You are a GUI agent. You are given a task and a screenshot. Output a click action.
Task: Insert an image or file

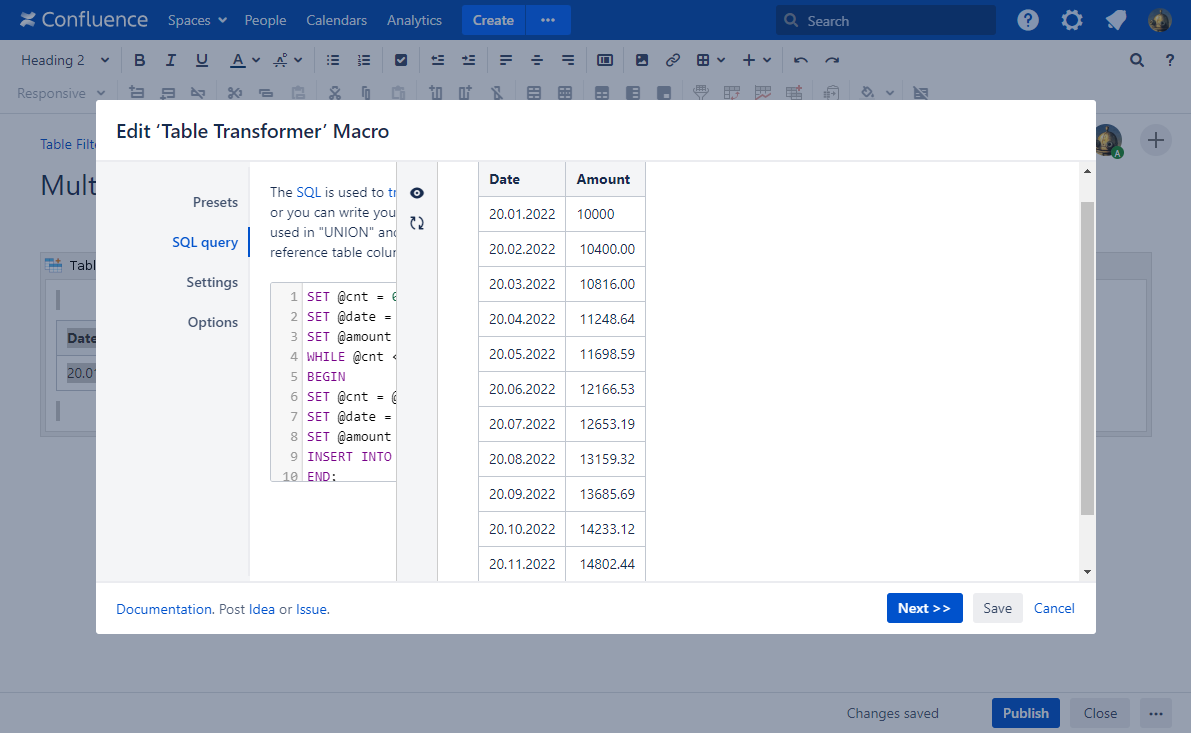pyautogui.click(x=642, y=60)
